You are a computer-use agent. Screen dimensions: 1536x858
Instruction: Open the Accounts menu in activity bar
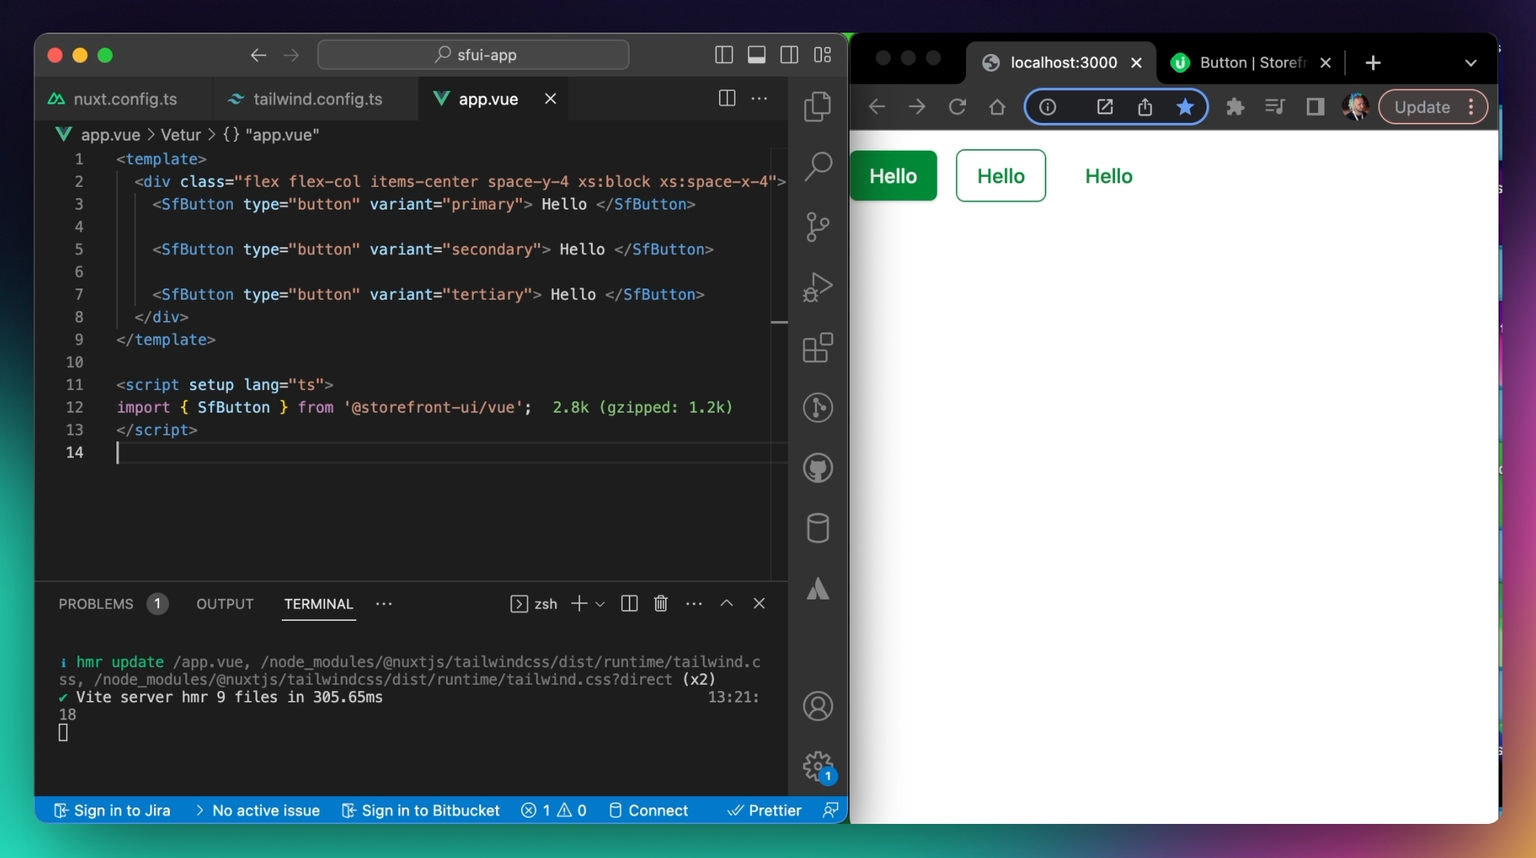point(818,707)
